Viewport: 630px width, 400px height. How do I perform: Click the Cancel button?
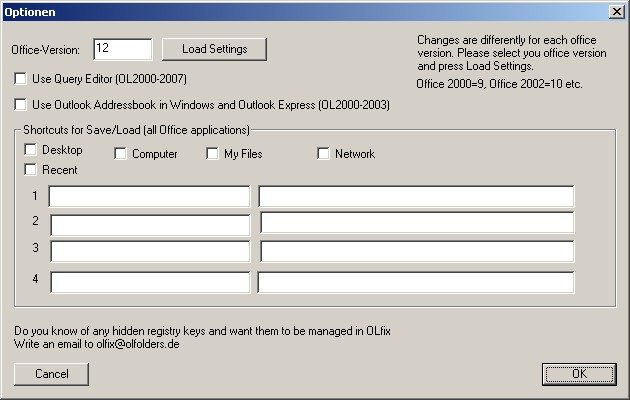click(x=51, y=374)
